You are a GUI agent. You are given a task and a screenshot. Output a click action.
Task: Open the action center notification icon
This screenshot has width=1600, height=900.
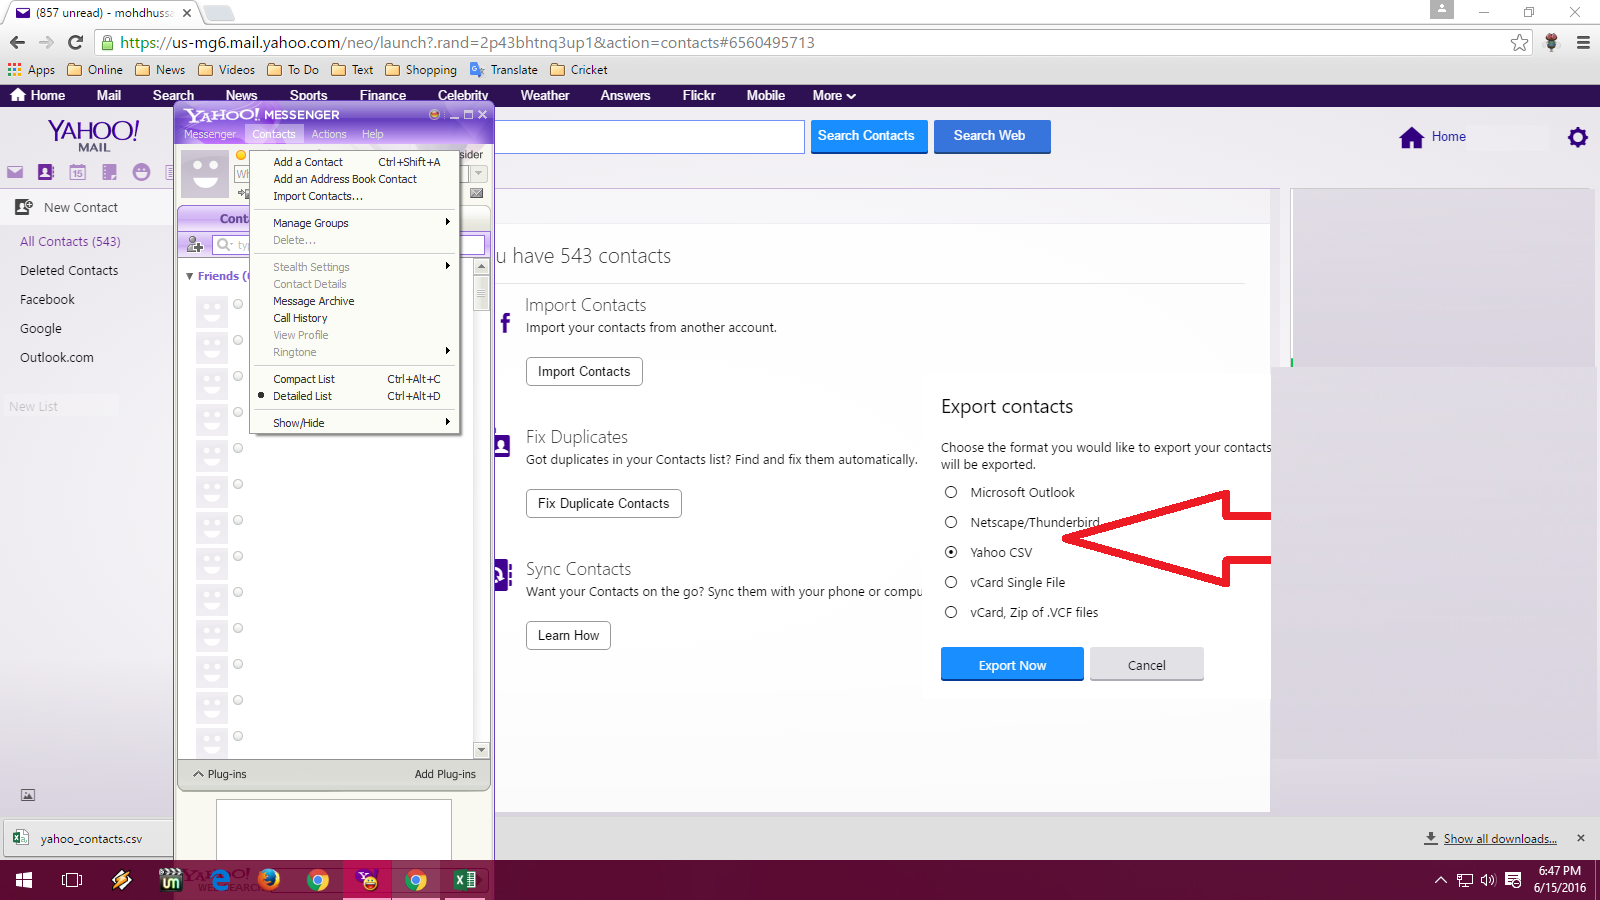click(1513, 880)
